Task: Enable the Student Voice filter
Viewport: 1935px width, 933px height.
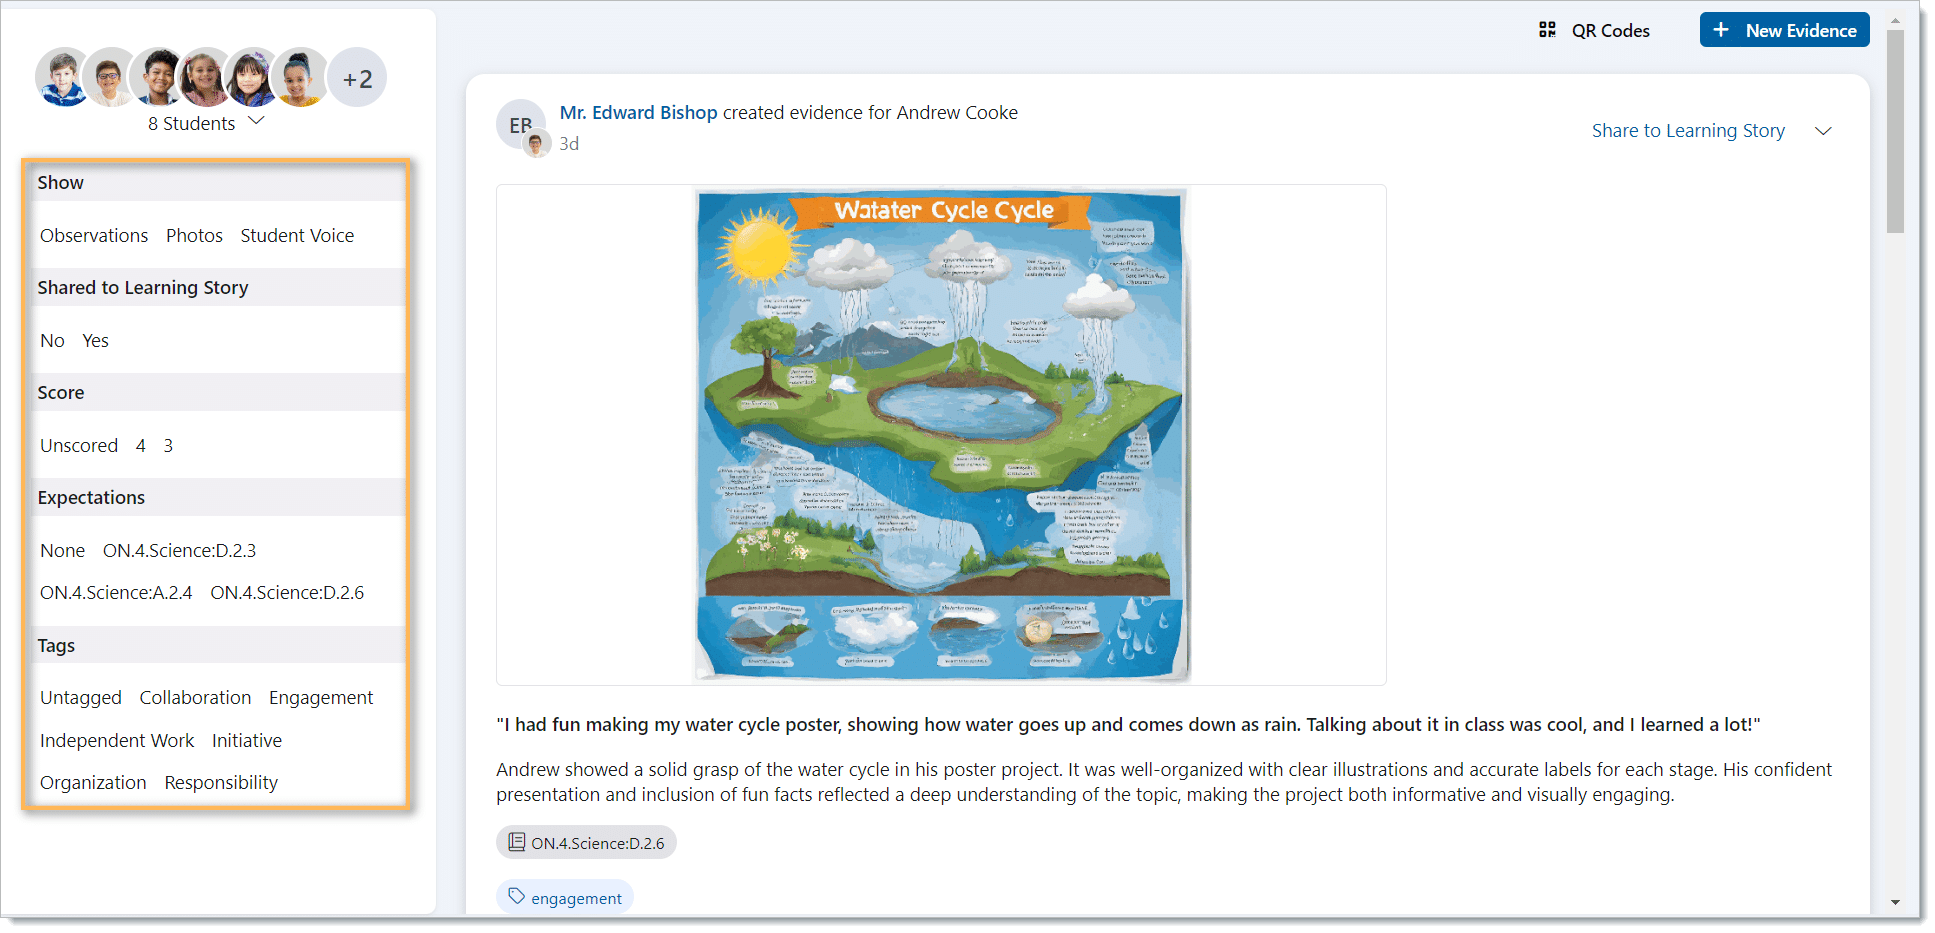Action: (297, 236)
